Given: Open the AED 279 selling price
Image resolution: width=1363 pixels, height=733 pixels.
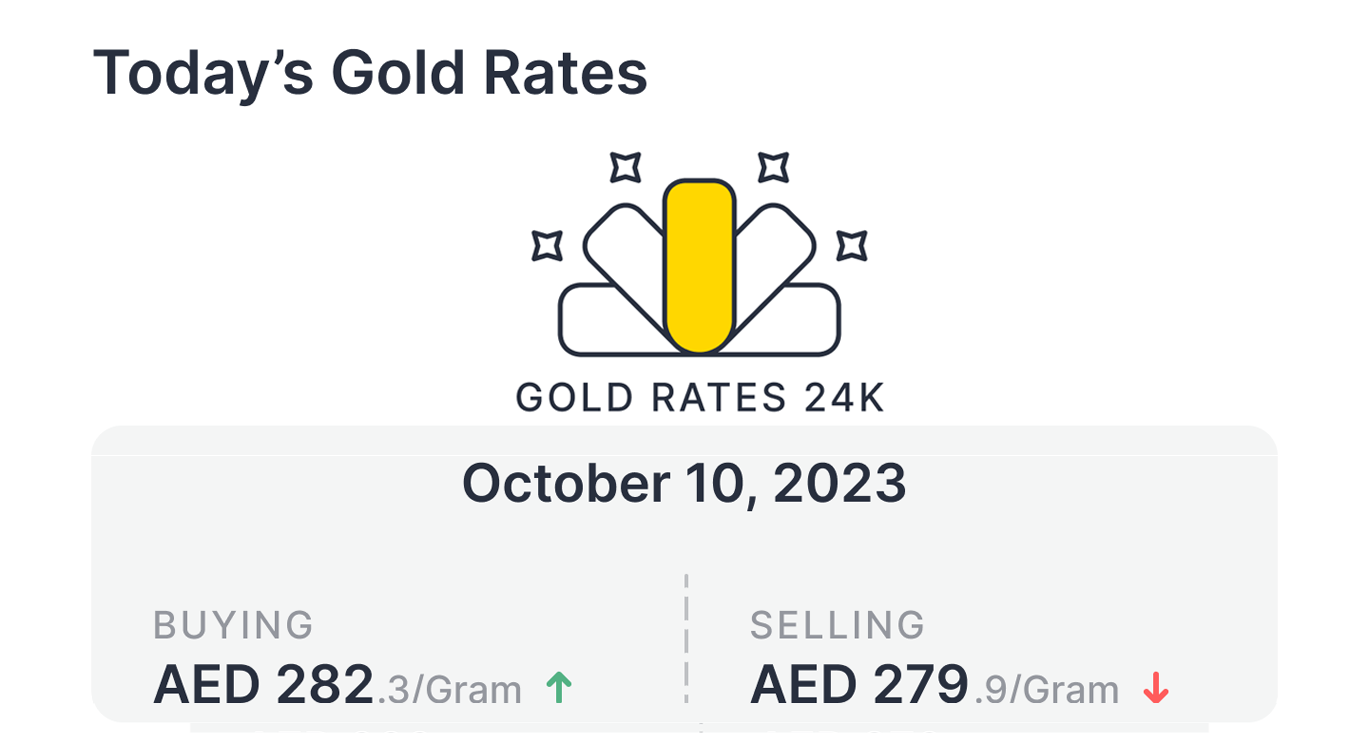Looking at the screenshot, I should pyautogui.click(x=859, y=685).
